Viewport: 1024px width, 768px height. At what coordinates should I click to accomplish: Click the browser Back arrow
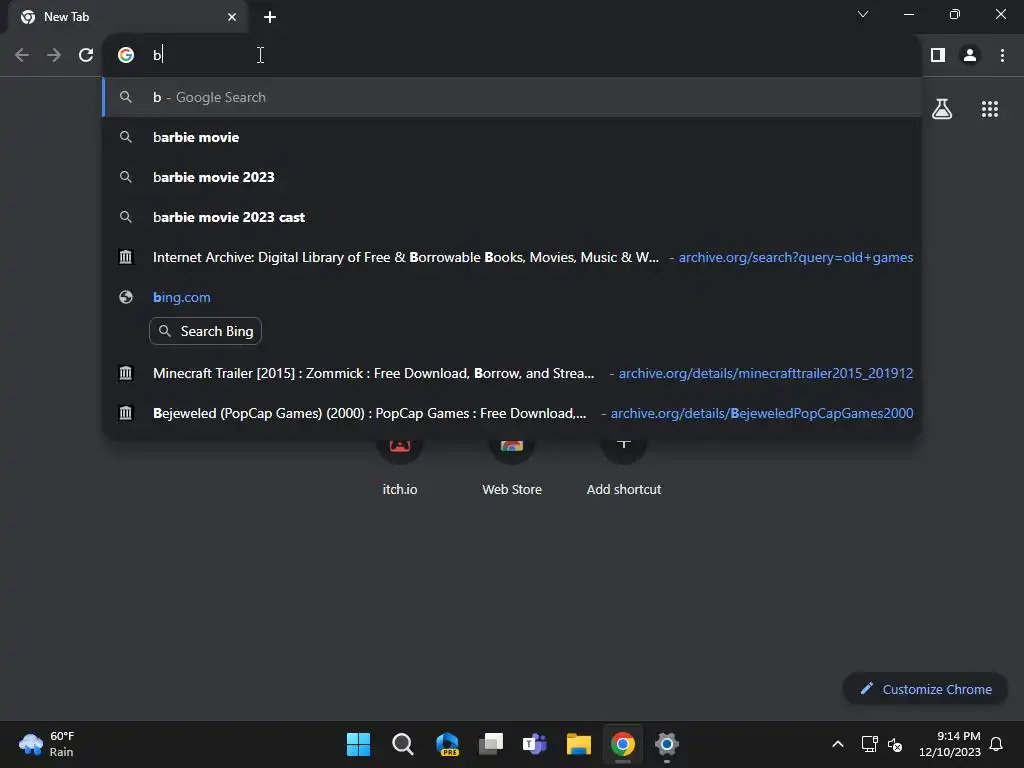(x=22, y=55)
